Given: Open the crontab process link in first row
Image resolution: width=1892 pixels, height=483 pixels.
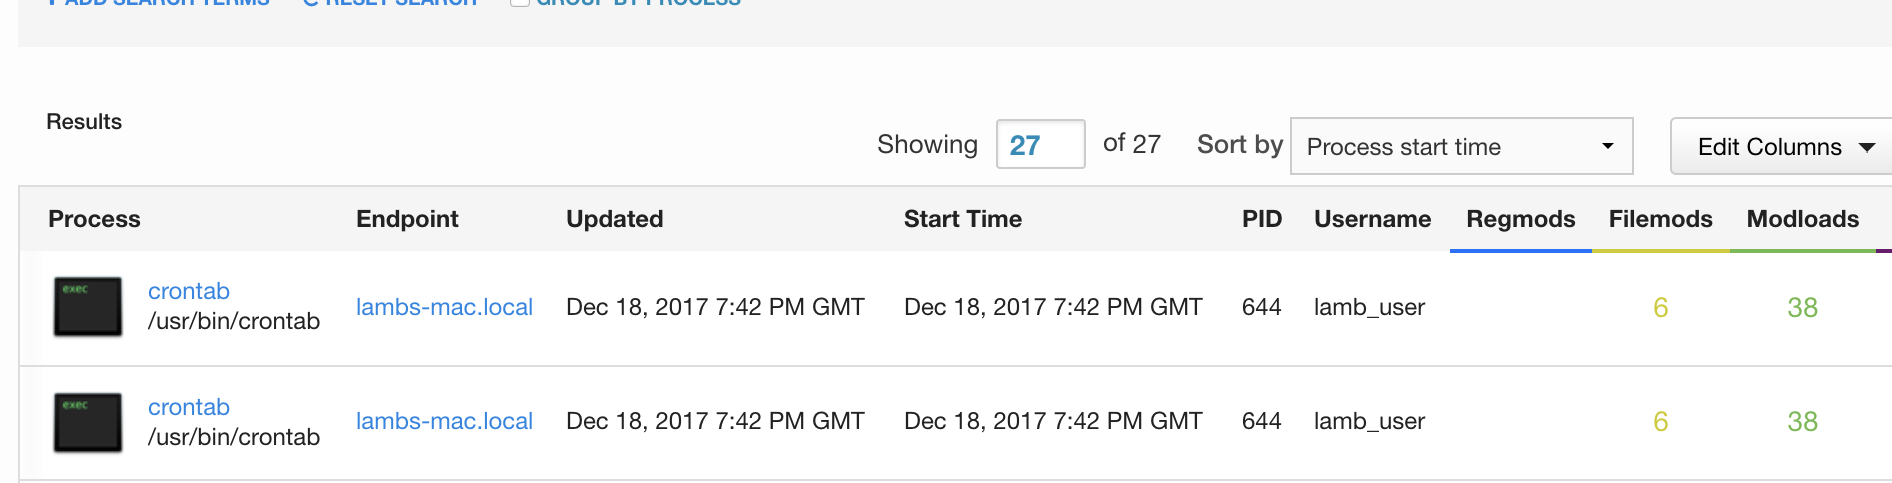Looking at the screenshot, I should pyautogui.click(x=189, y=291).
